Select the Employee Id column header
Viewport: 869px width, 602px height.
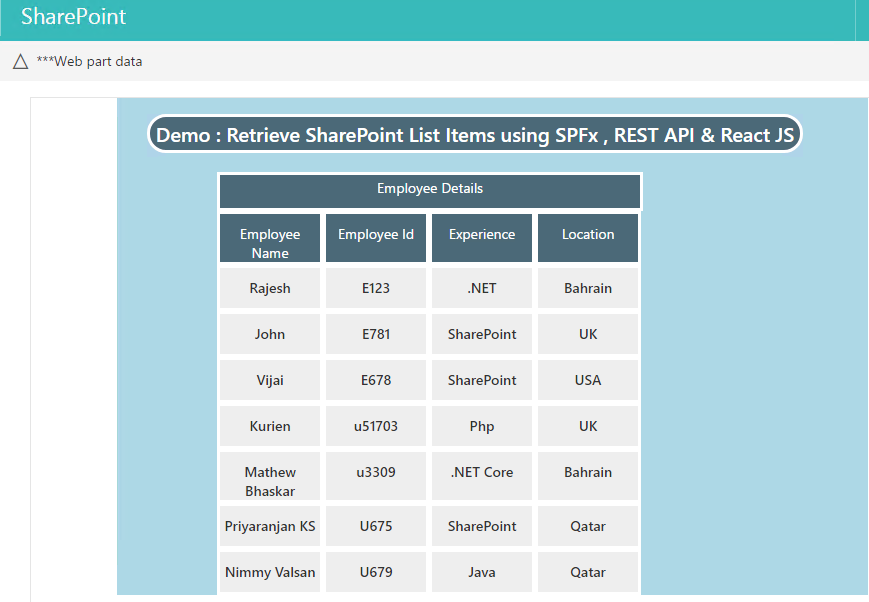point(376,235)
